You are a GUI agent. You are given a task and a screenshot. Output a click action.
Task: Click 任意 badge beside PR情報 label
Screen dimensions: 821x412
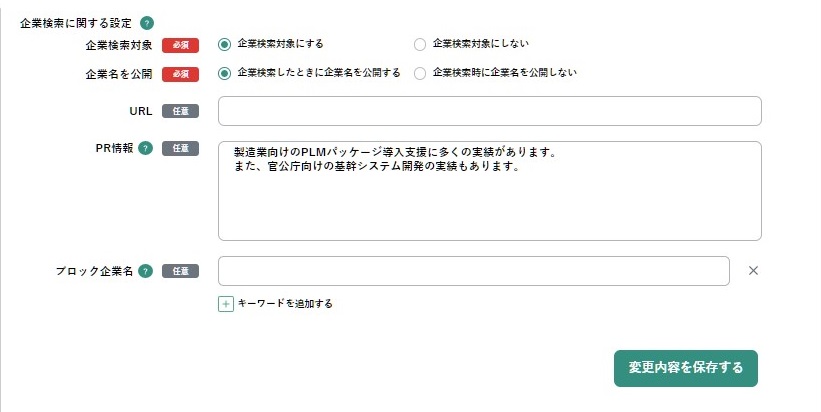point(180,148)
